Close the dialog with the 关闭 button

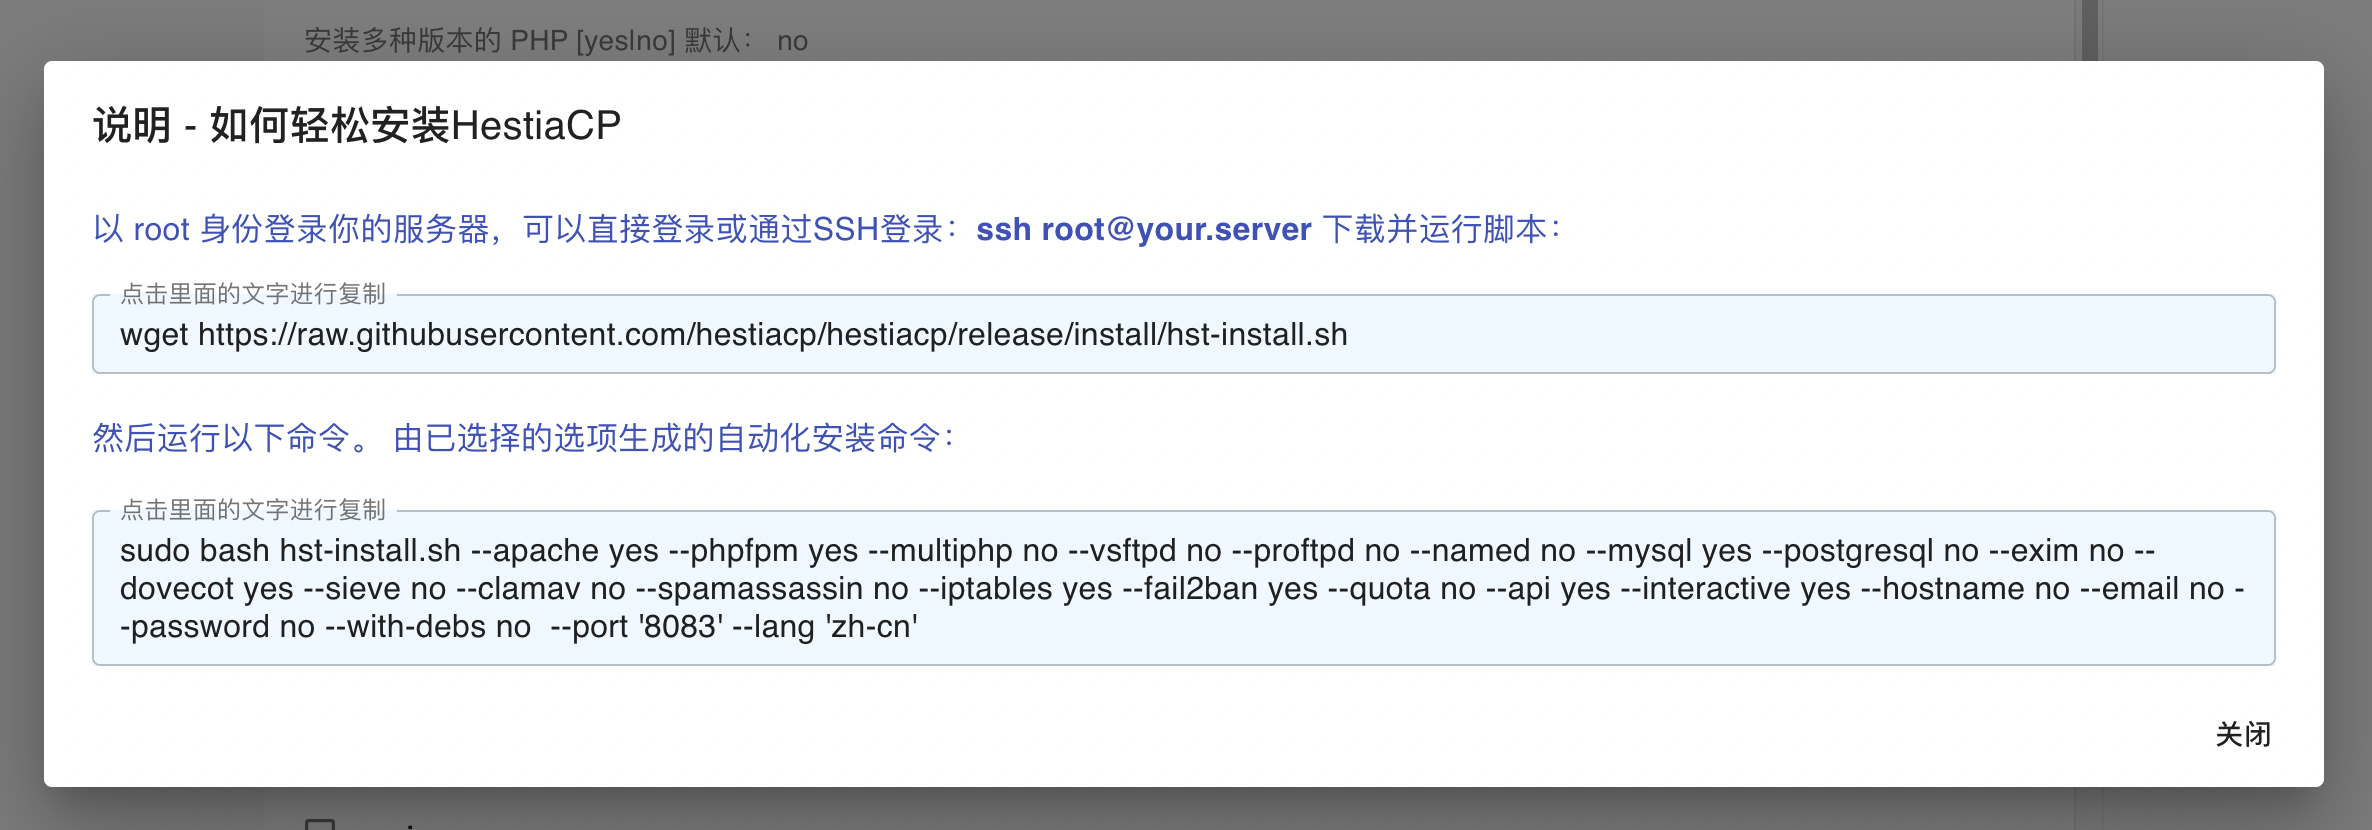coord(2242,735)
